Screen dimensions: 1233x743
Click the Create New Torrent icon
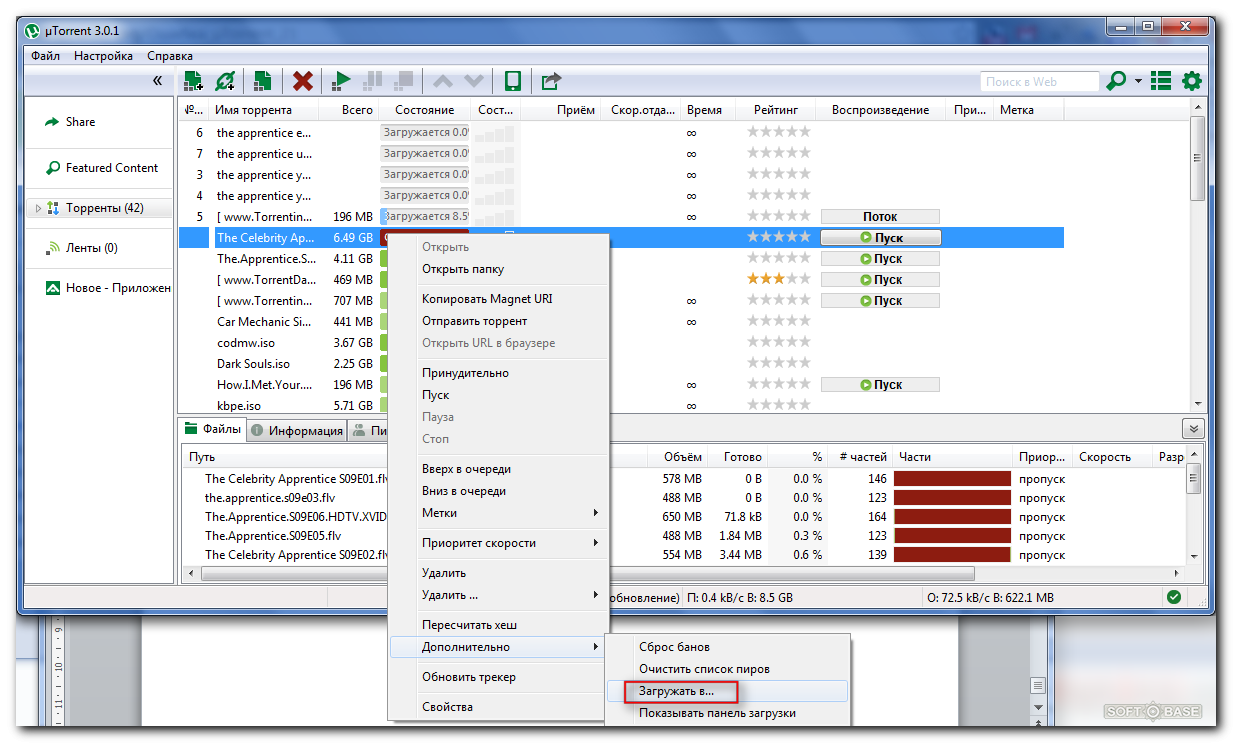(262, 81)
